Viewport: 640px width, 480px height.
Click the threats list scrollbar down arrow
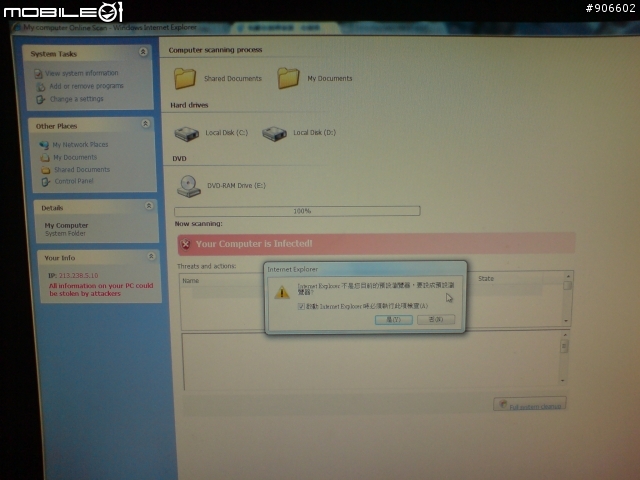(x=566, y=321)
